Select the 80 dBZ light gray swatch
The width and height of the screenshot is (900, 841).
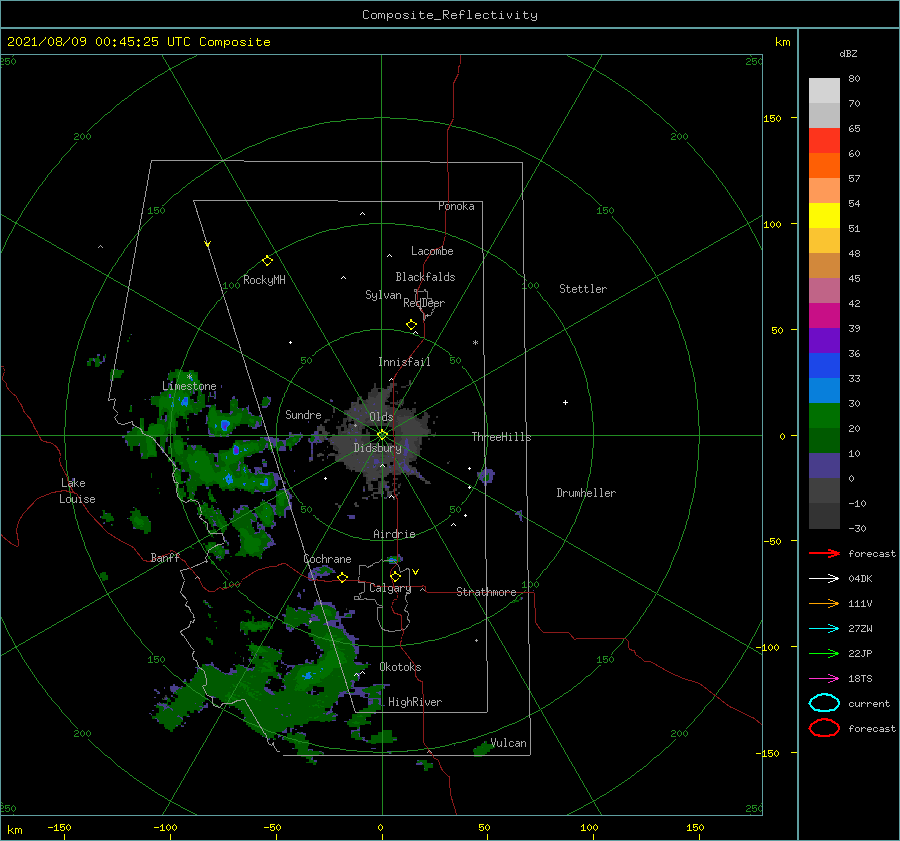coord(824,91)
